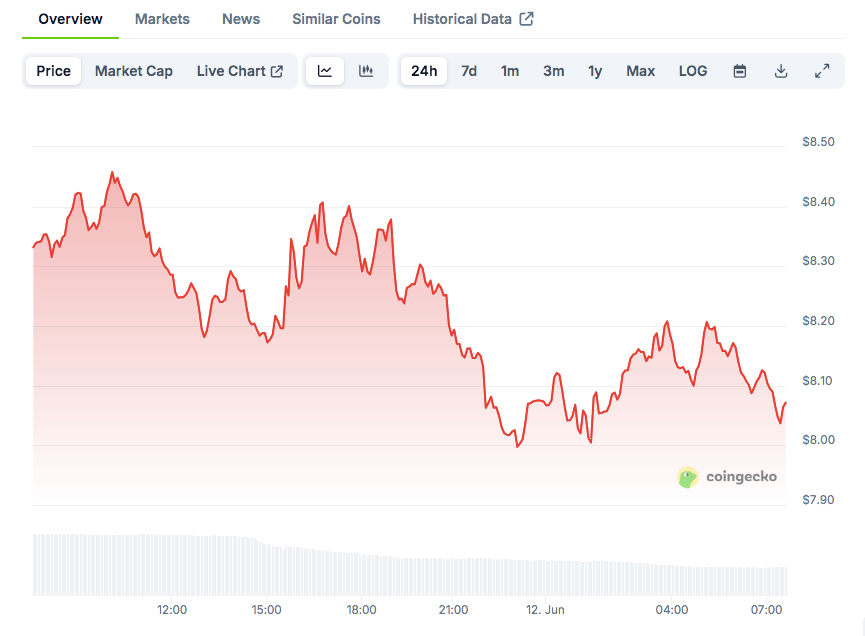Switch to line chart view icon

coord(325,71)
